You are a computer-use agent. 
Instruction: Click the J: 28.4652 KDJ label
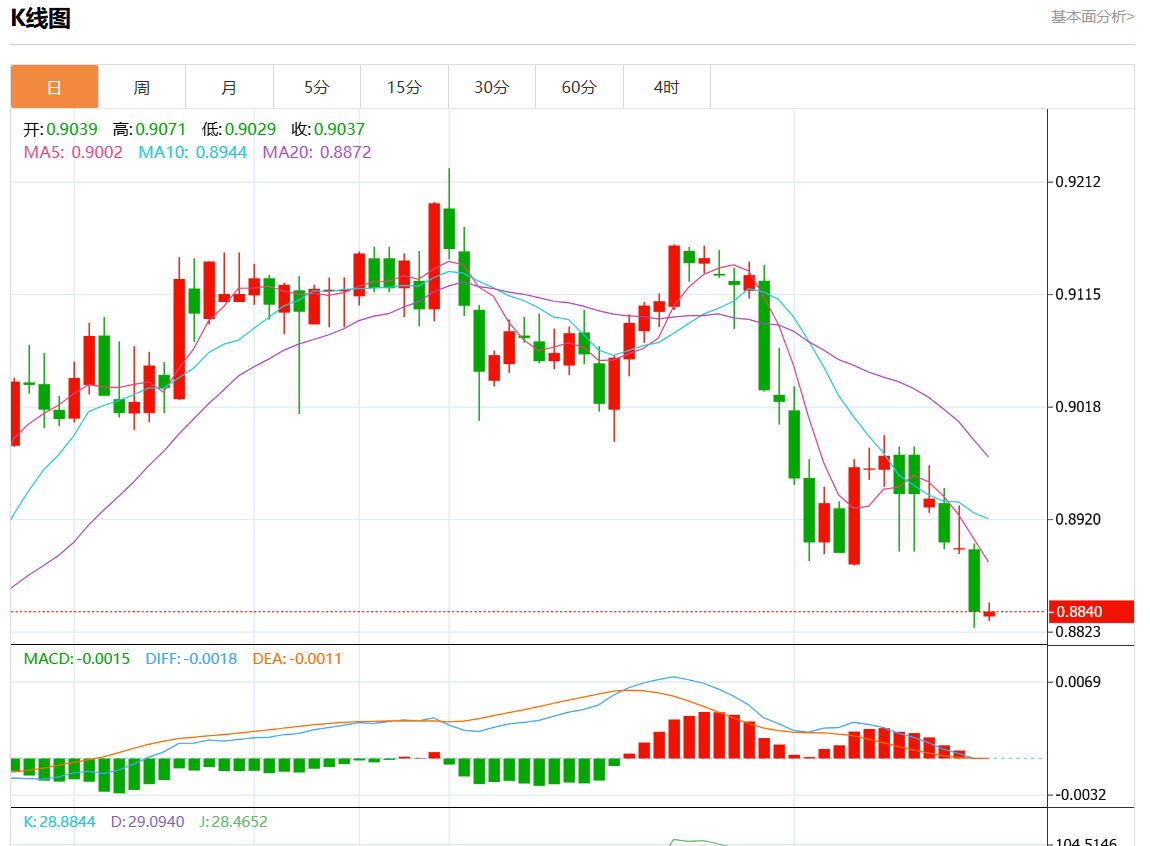[x=233, y=822]
